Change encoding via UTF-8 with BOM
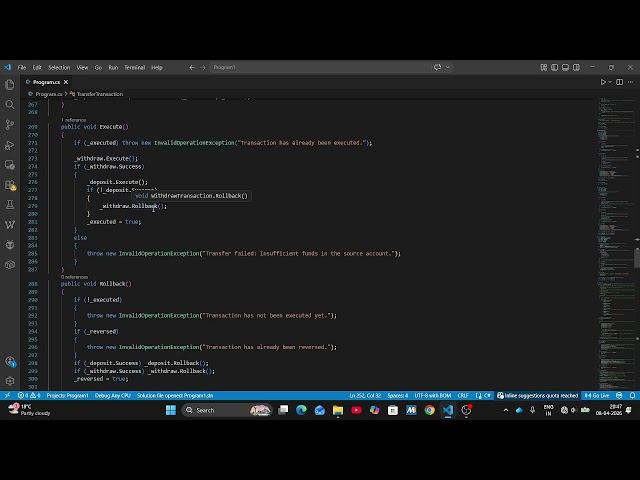This screenshot has width=640, height=480. (x=433, y=395)
